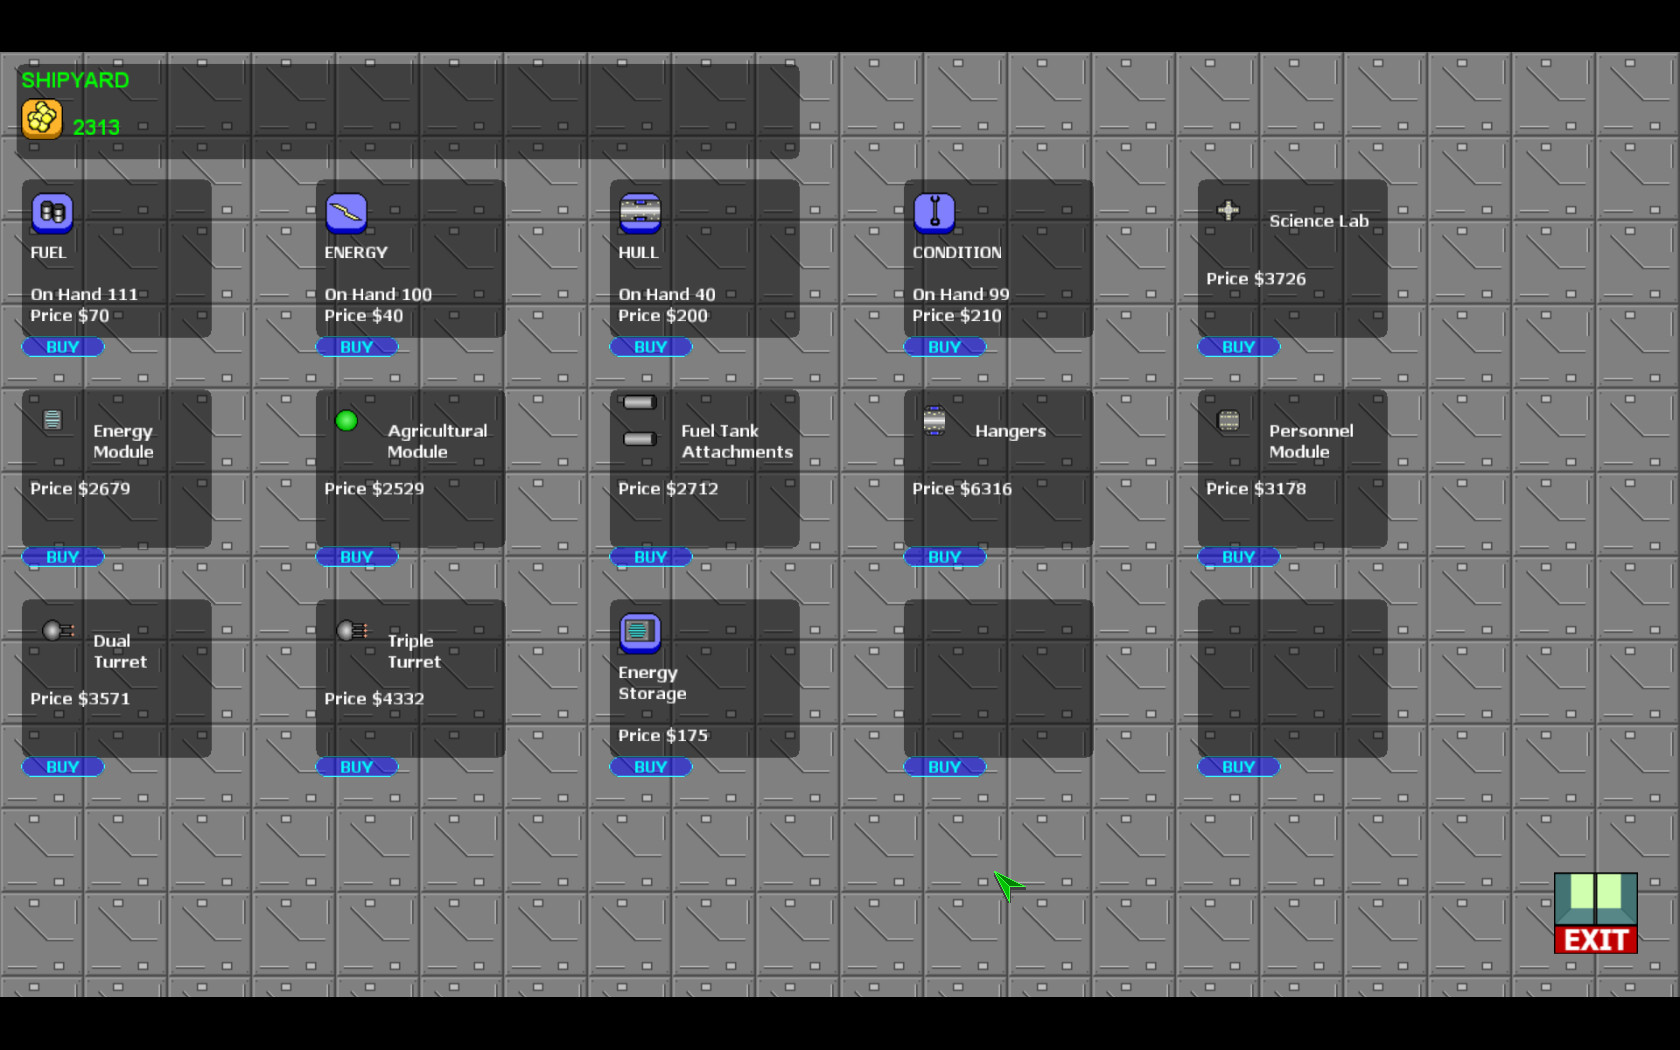
Task: Click the Condition On Hand 99 text
Action: click(x=961, y=294)
